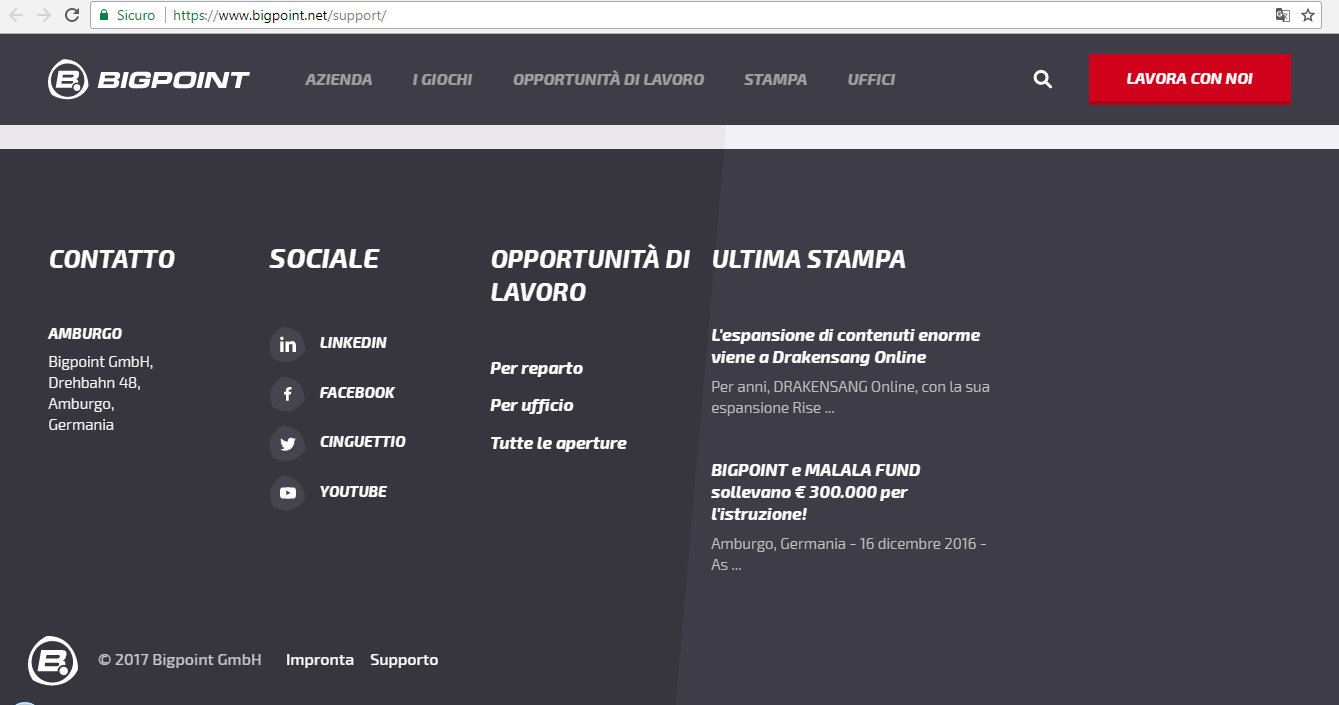Click the LinkedIn circular icon
The width and height of the screenshot is (1339, 705).
point(288,345)
